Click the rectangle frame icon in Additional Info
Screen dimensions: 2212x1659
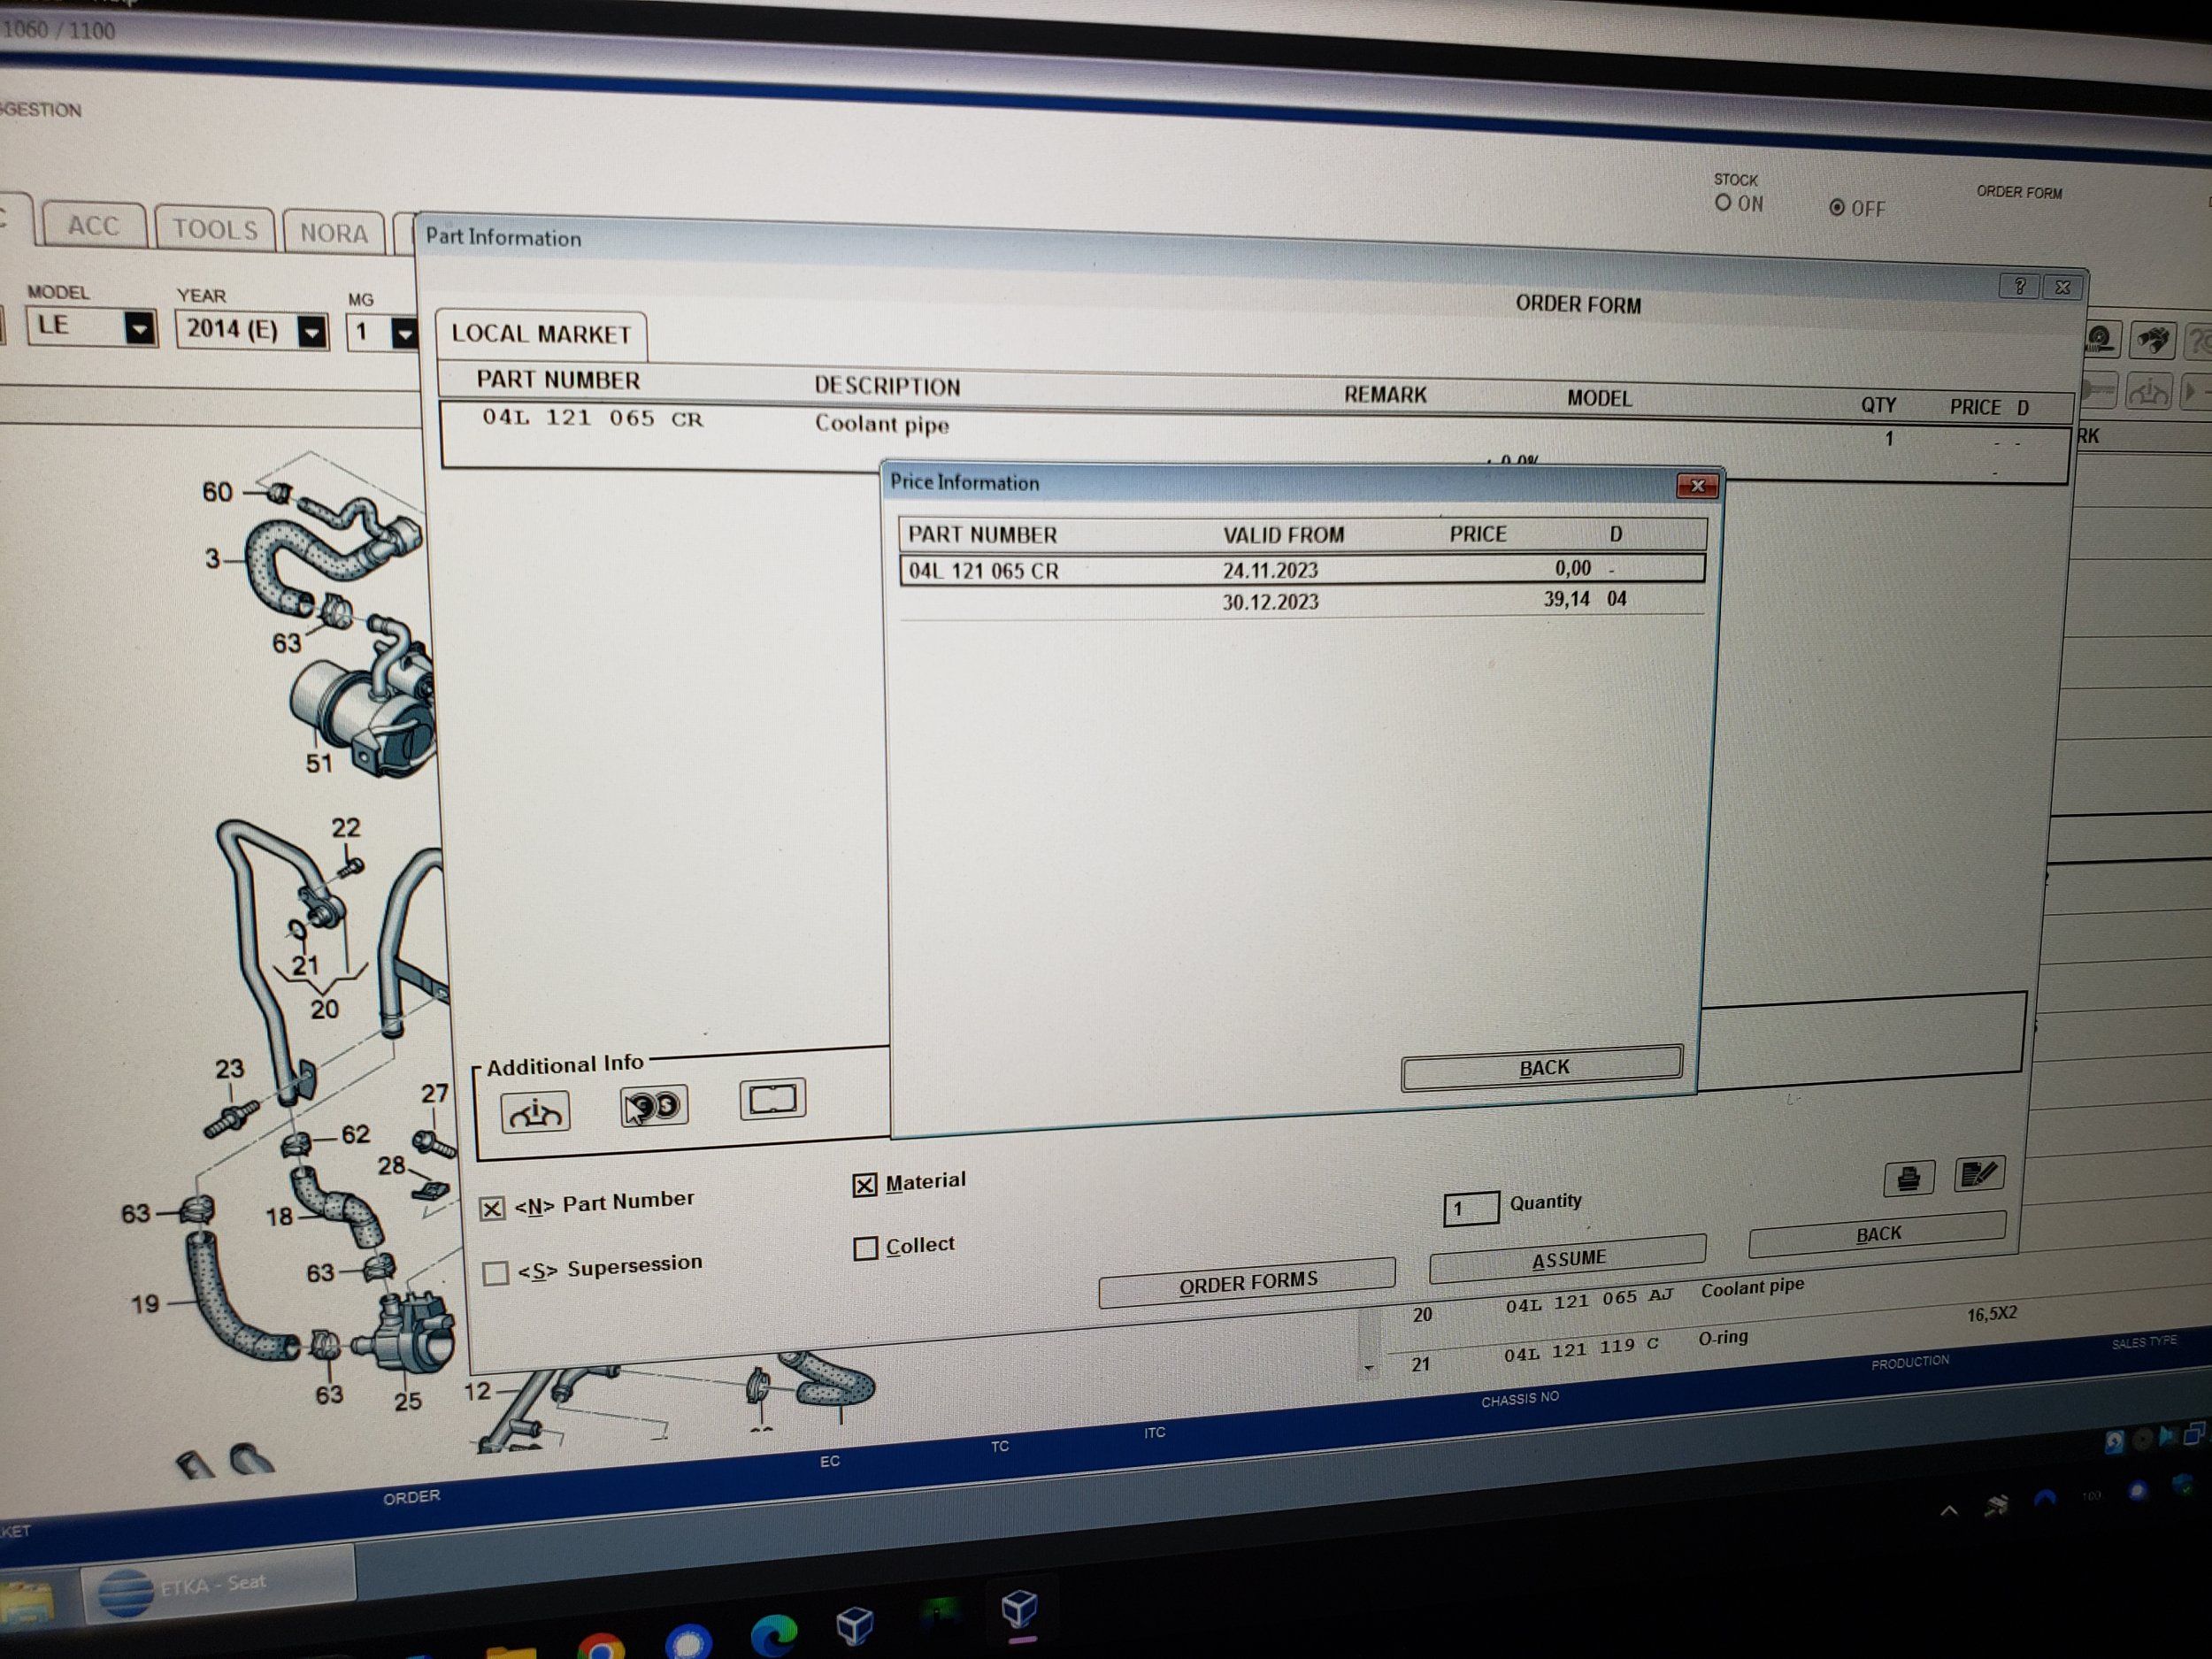pos(772,1099)
